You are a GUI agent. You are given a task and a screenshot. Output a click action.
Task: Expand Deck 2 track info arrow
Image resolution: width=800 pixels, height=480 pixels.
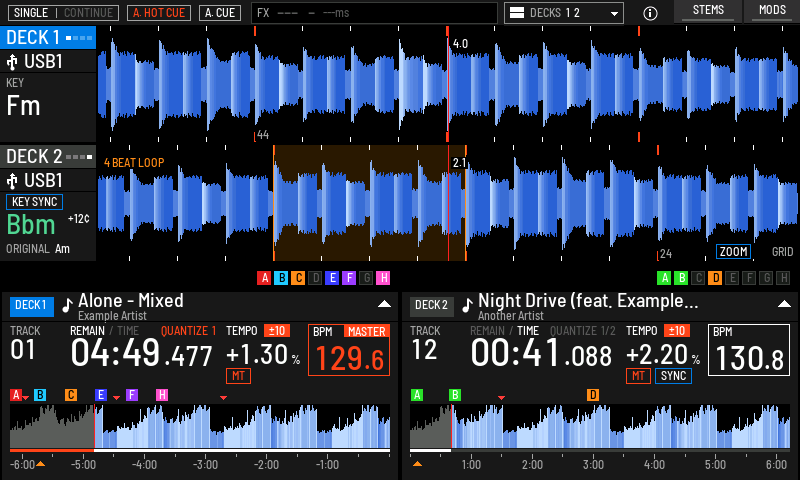click(784, 304)
